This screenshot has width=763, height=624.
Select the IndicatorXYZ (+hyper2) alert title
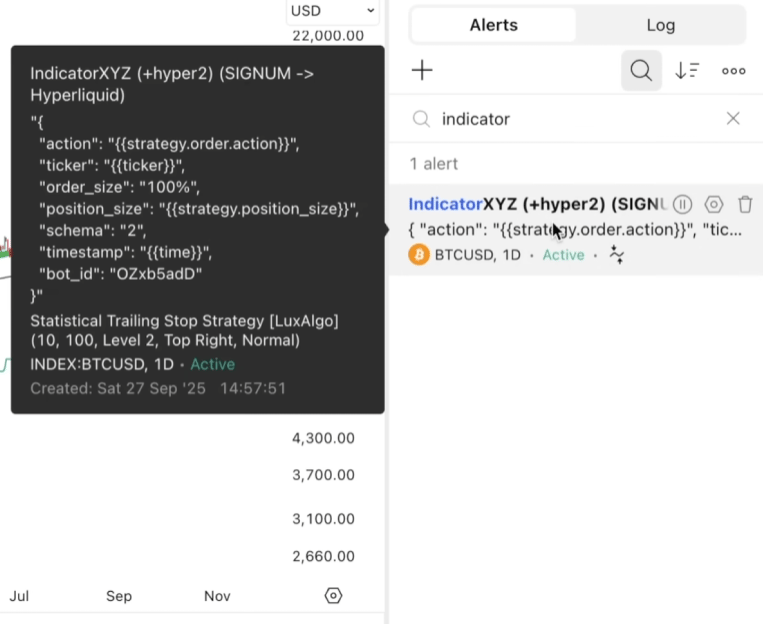[x=537, y=204]
